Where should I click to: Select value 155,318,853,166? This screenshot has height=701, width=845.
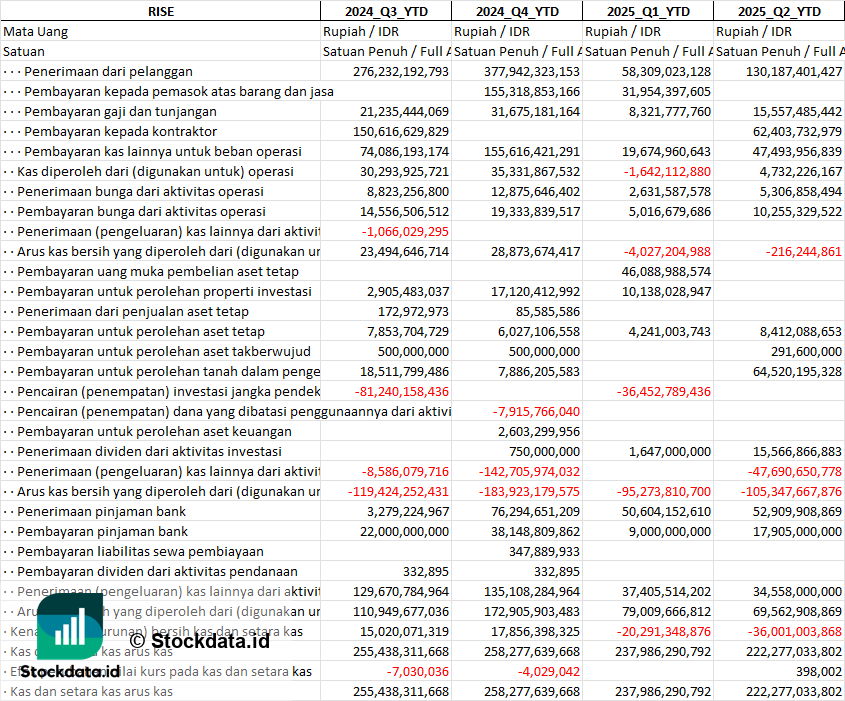click(x=532, y=91)
